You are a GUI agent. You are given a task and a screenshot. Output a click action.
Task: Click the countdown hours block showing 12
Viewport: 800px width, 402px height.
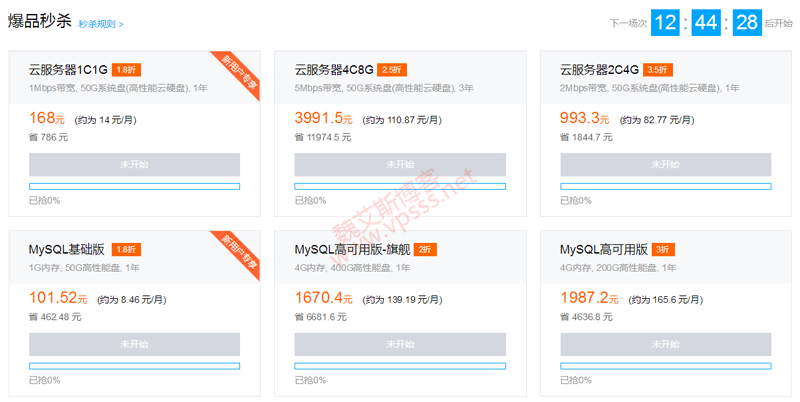pos(665,23)
